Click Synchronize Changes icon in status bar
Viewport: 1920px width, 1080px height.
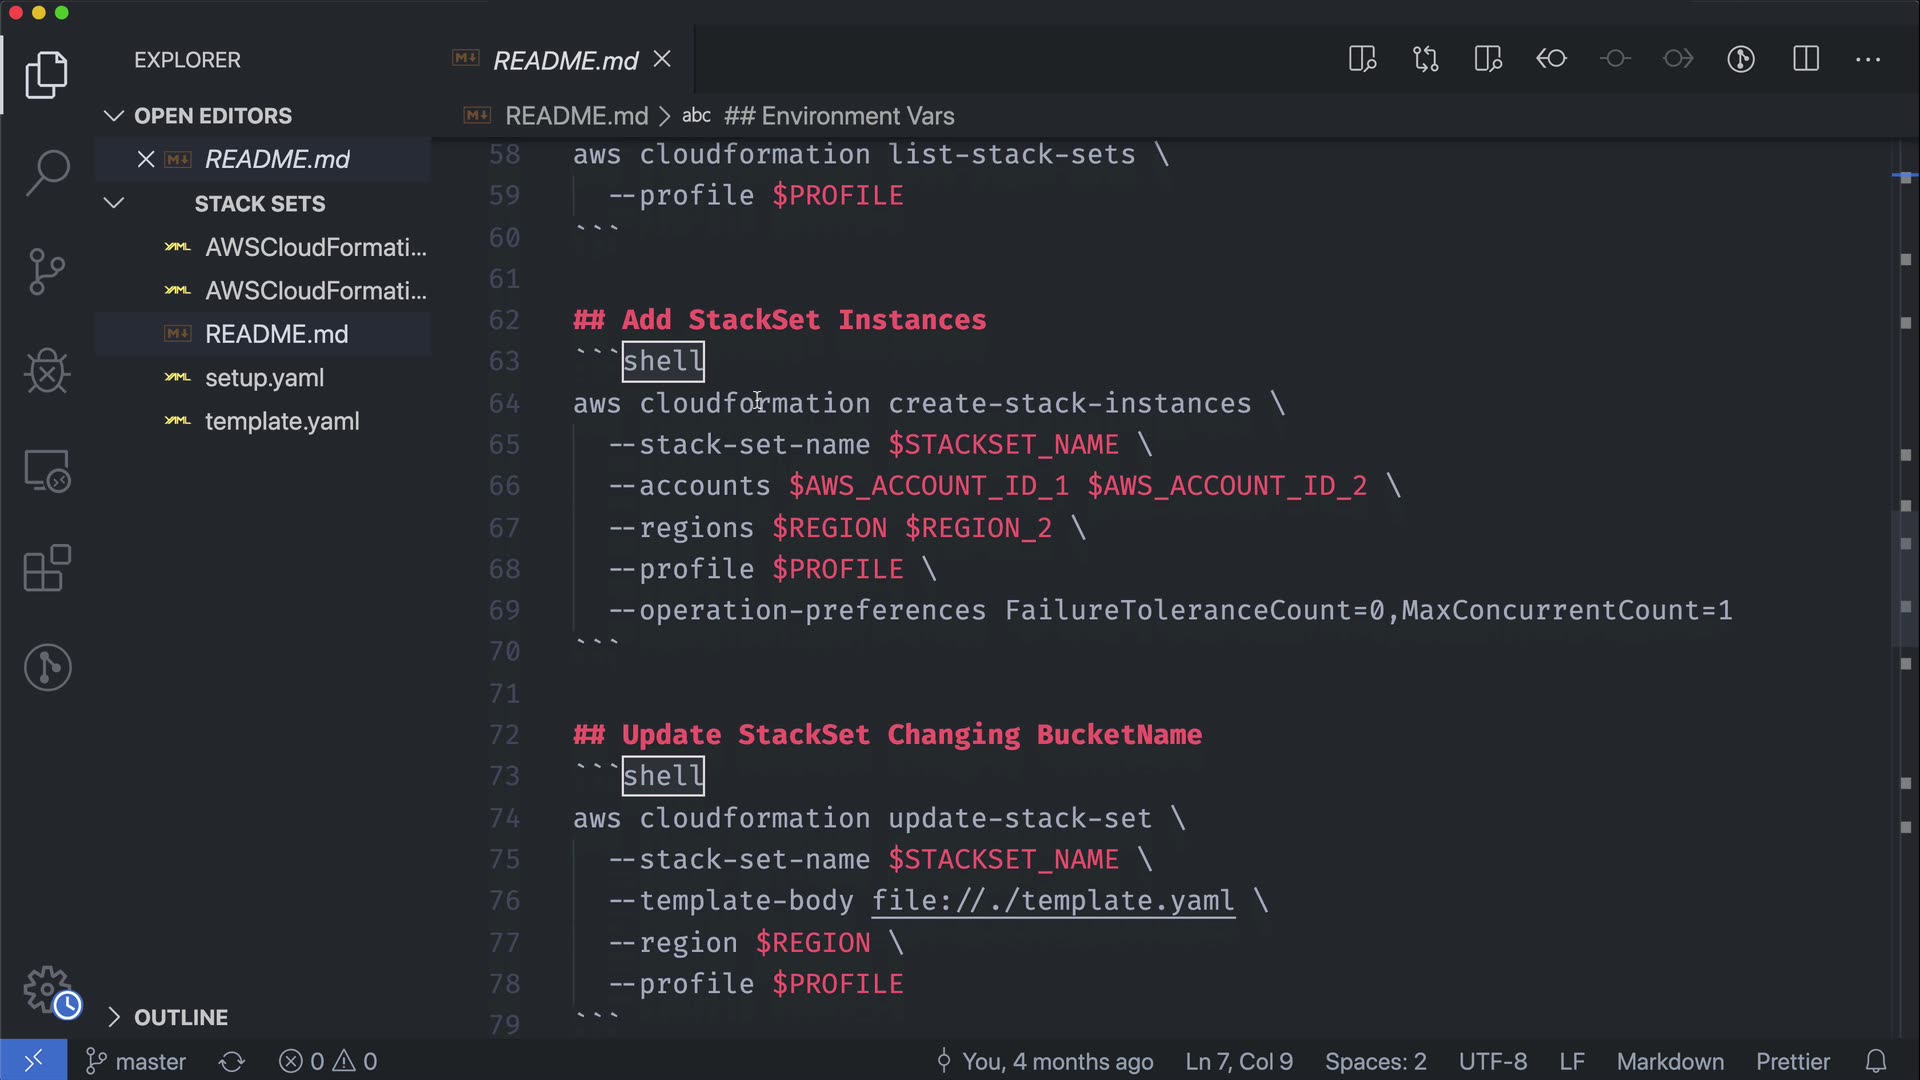click(232, 1061)
